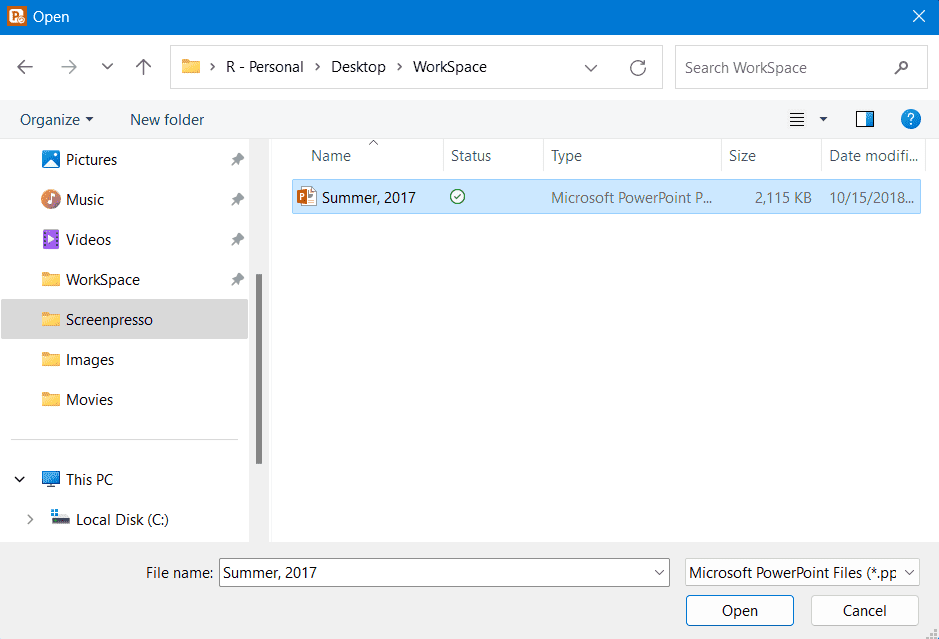Create a New folder
Screen dimensions: 939x639
pyautogui.click(x=167, y=120)
